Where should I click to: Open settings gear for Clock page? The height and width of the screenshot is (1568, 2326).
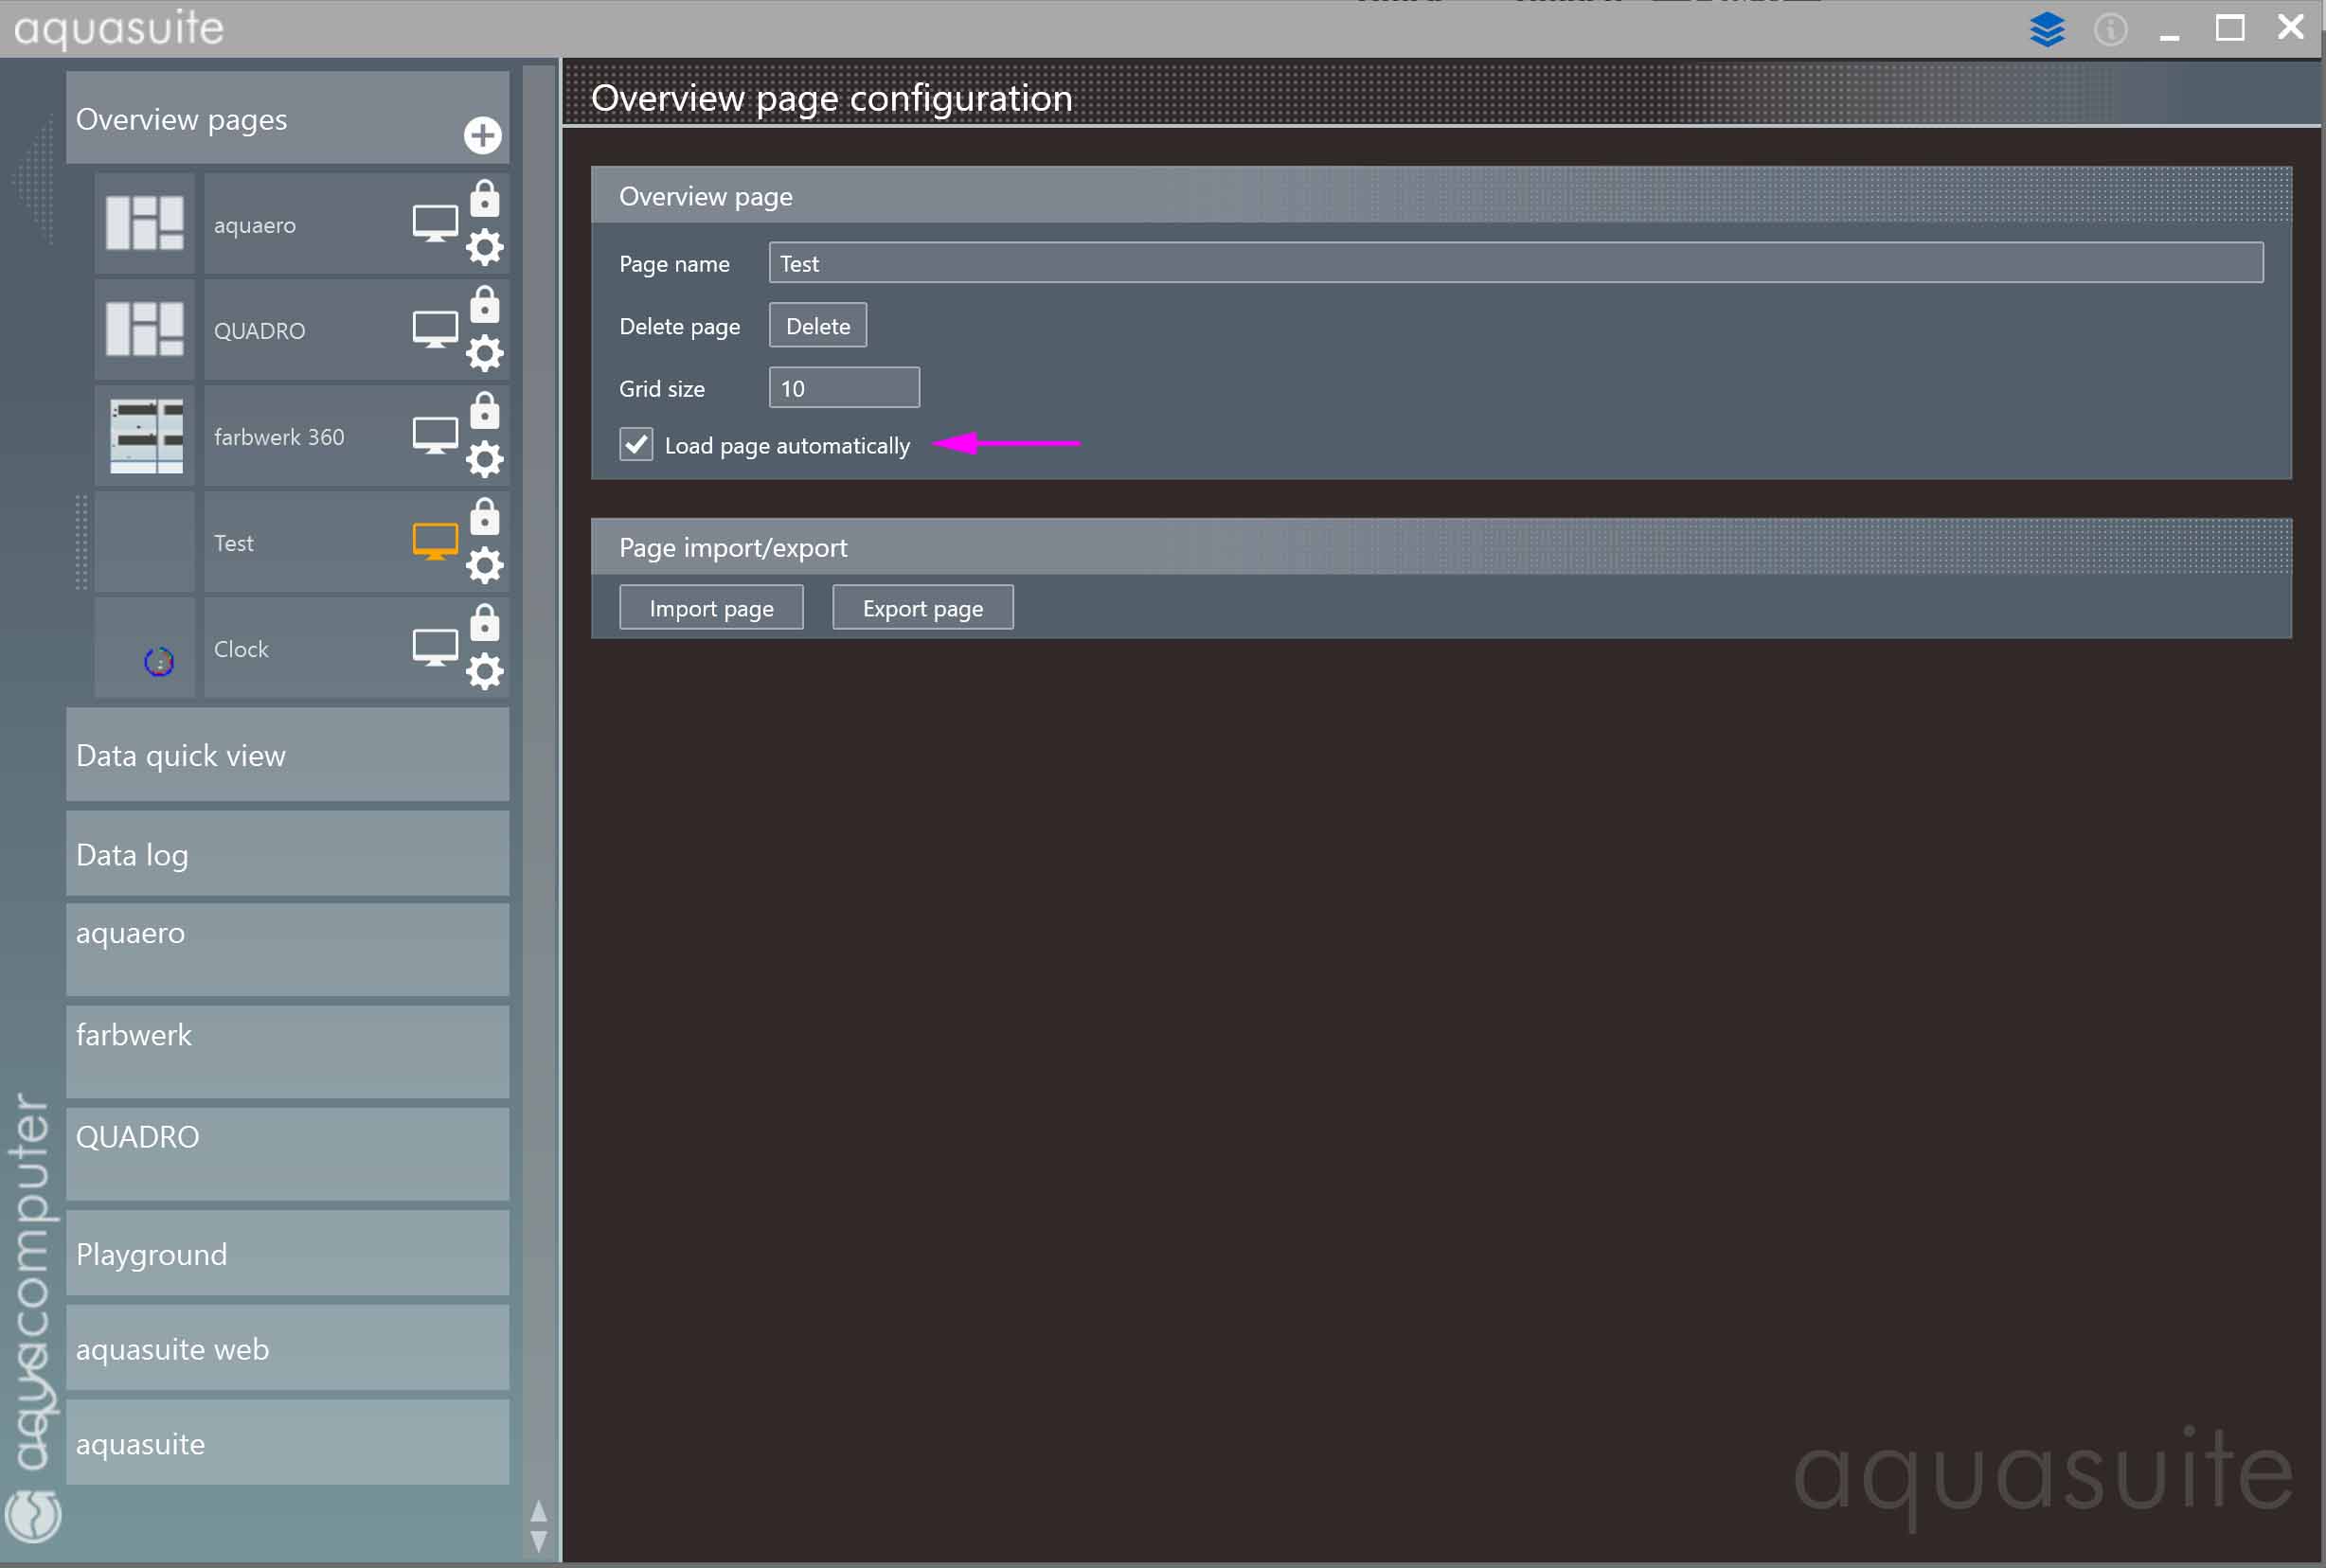484,671
